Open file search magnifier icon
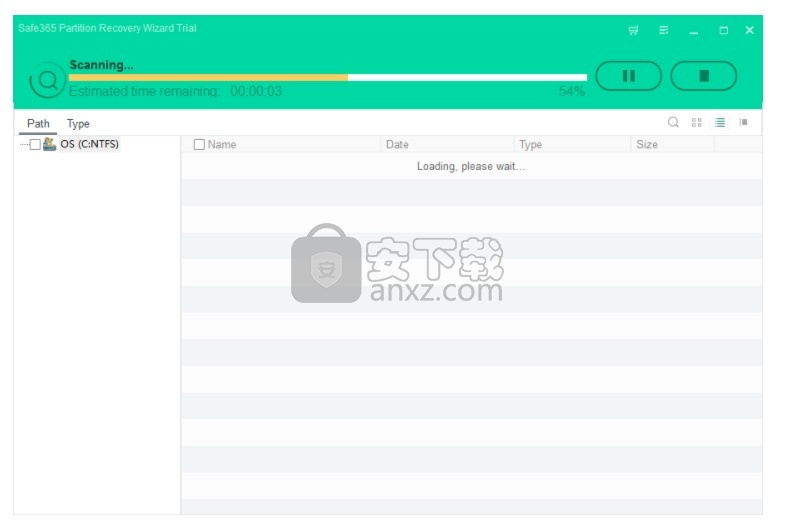This screenshot has width=799, height=529. click(x=673, y=122)
